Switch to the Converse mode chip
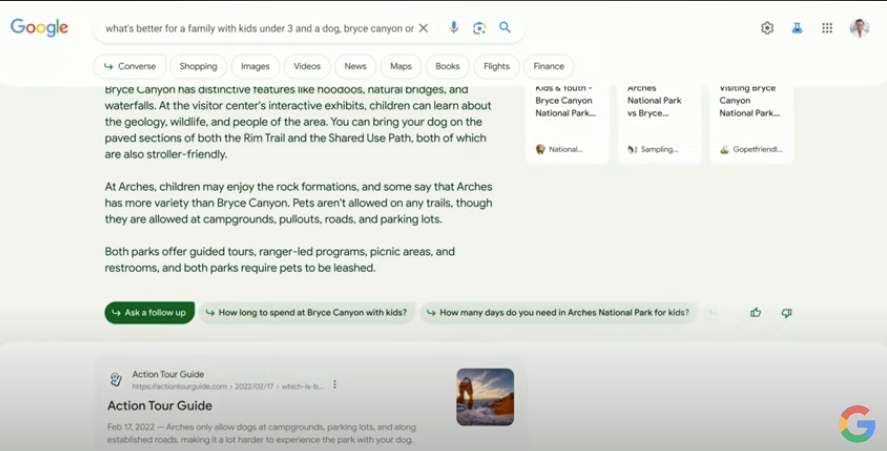Screen dimensions: 887x451 coord(130,66)
